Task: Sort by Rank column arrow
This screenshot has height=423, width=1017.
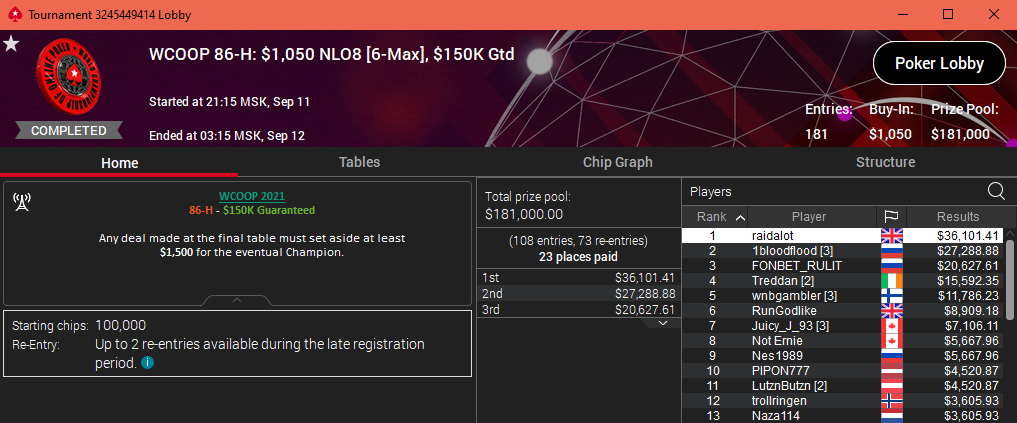Action: coord(740,217)
